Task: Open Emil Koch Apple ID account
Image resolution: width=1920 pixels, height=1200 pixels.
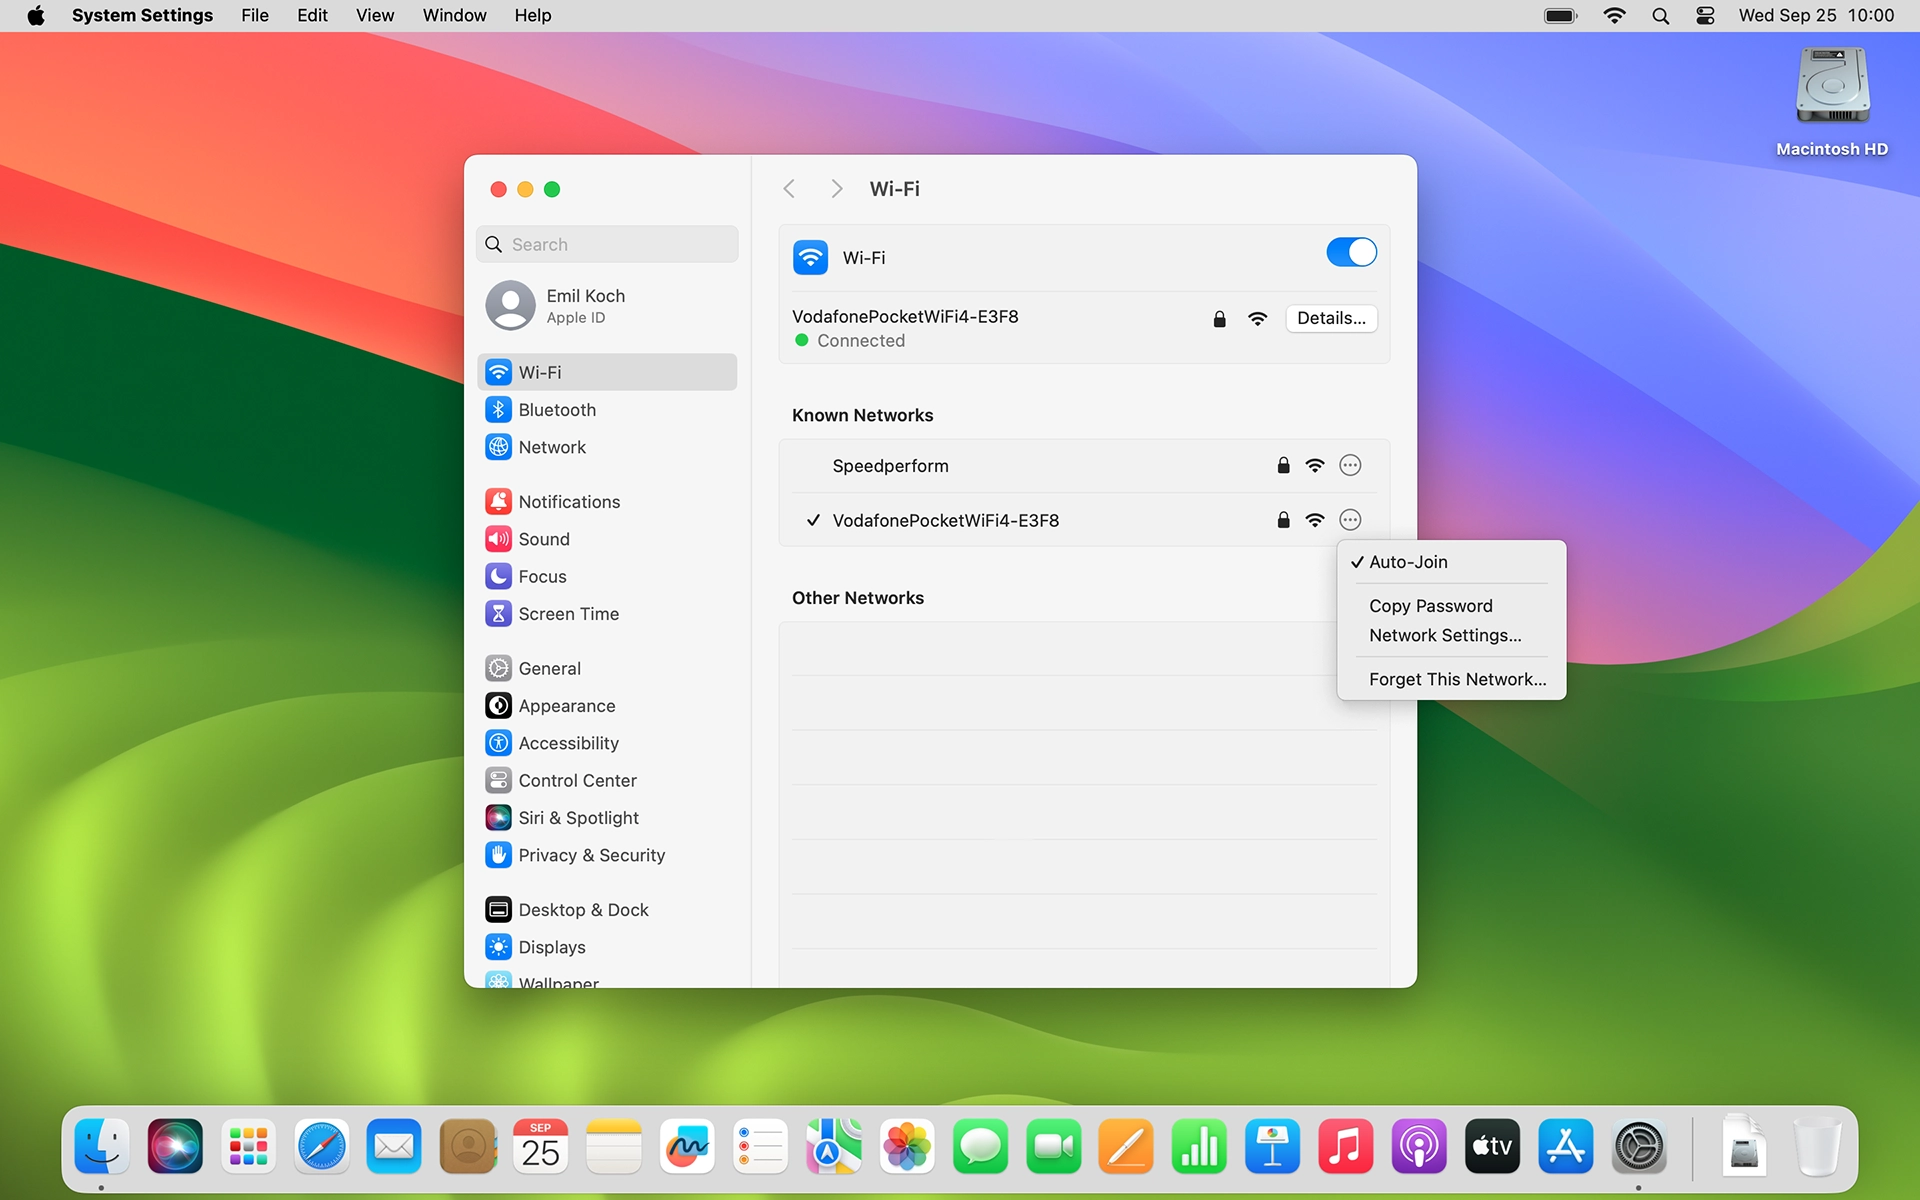Action: (584, 306)
